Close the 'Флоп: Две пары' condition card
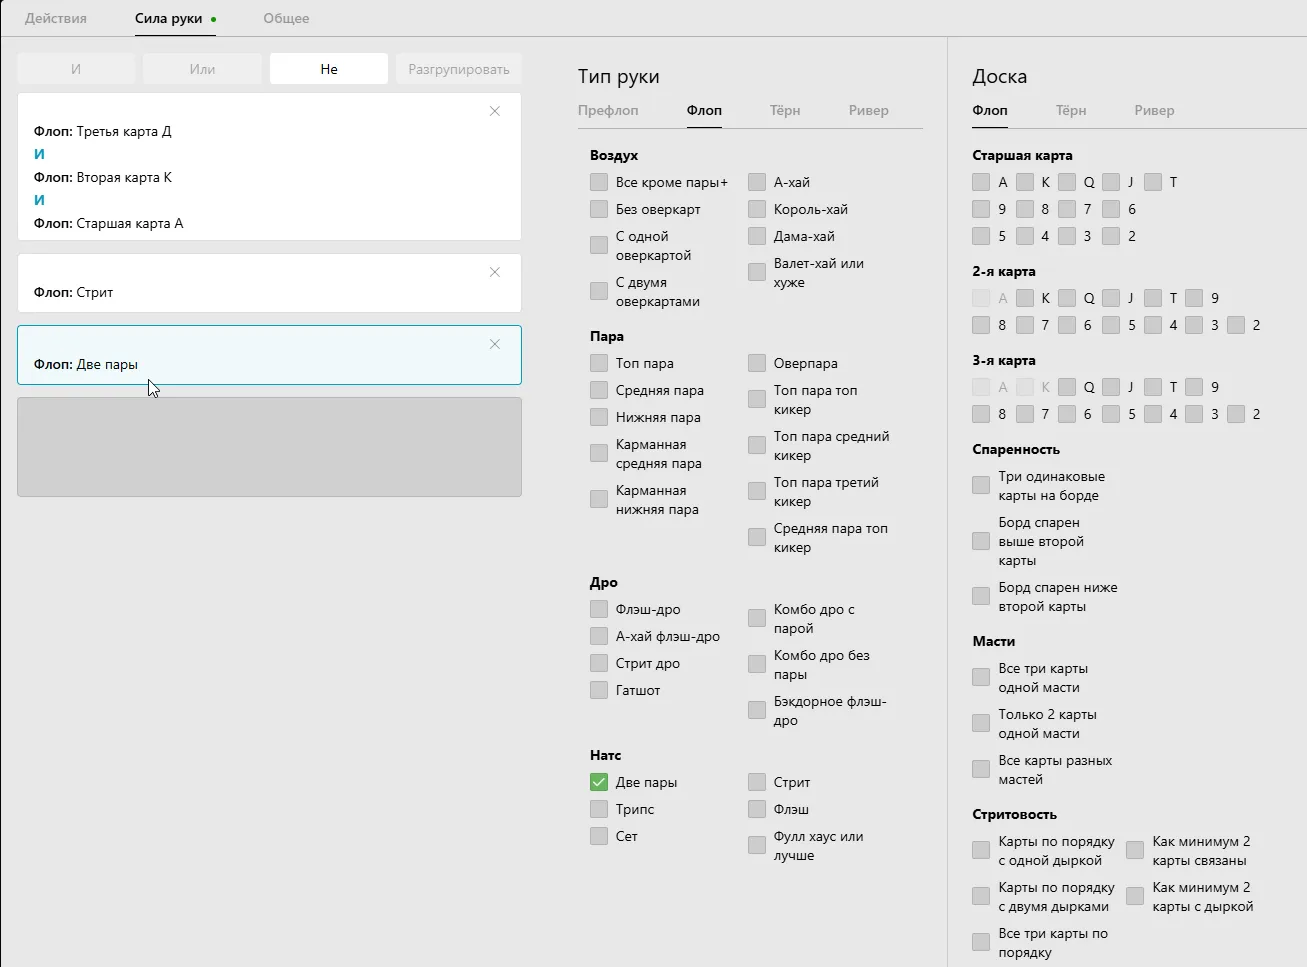1307x967 pixels. [494, 344]
